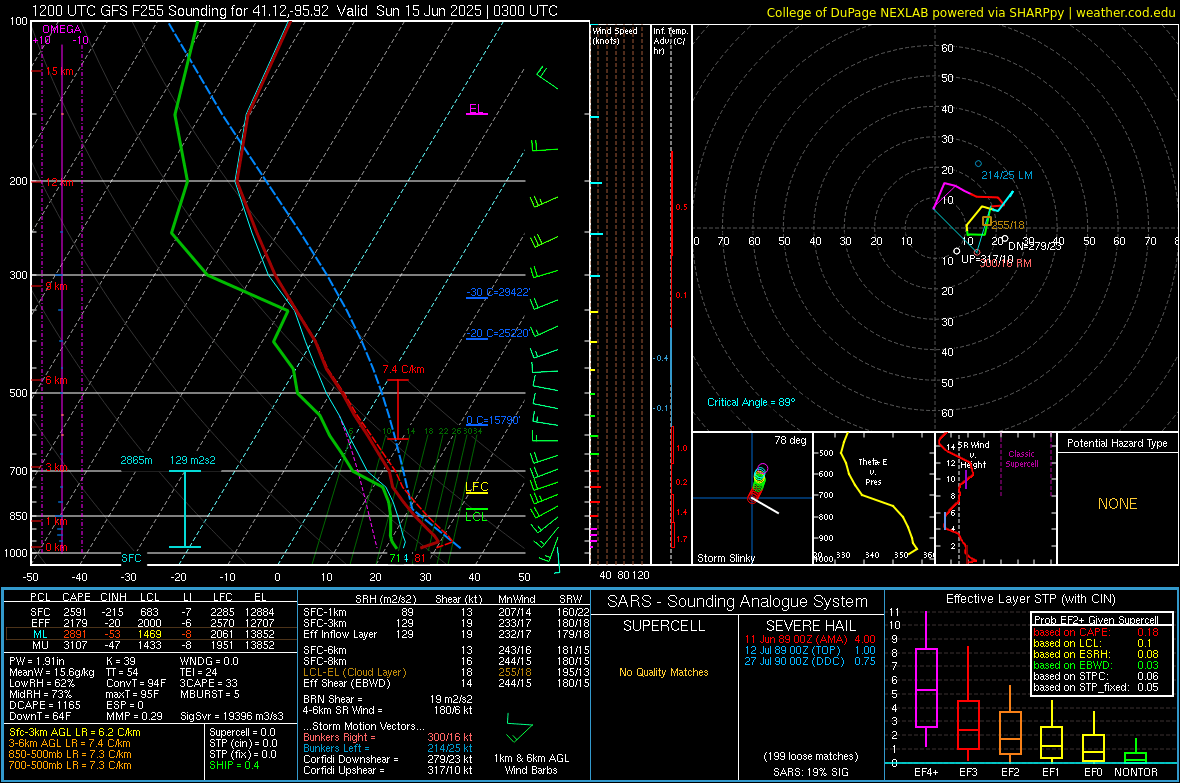
Task: Click the 'Bunkers Left = 214/25 kt' line
Action: tap(388, 748)
